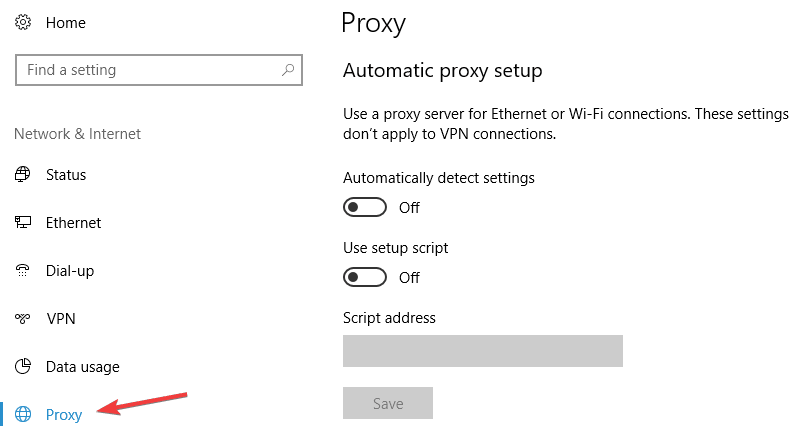Open the Dial-up settings
The height and width of the screenshot is (429, 807).
tap(70, 271)
